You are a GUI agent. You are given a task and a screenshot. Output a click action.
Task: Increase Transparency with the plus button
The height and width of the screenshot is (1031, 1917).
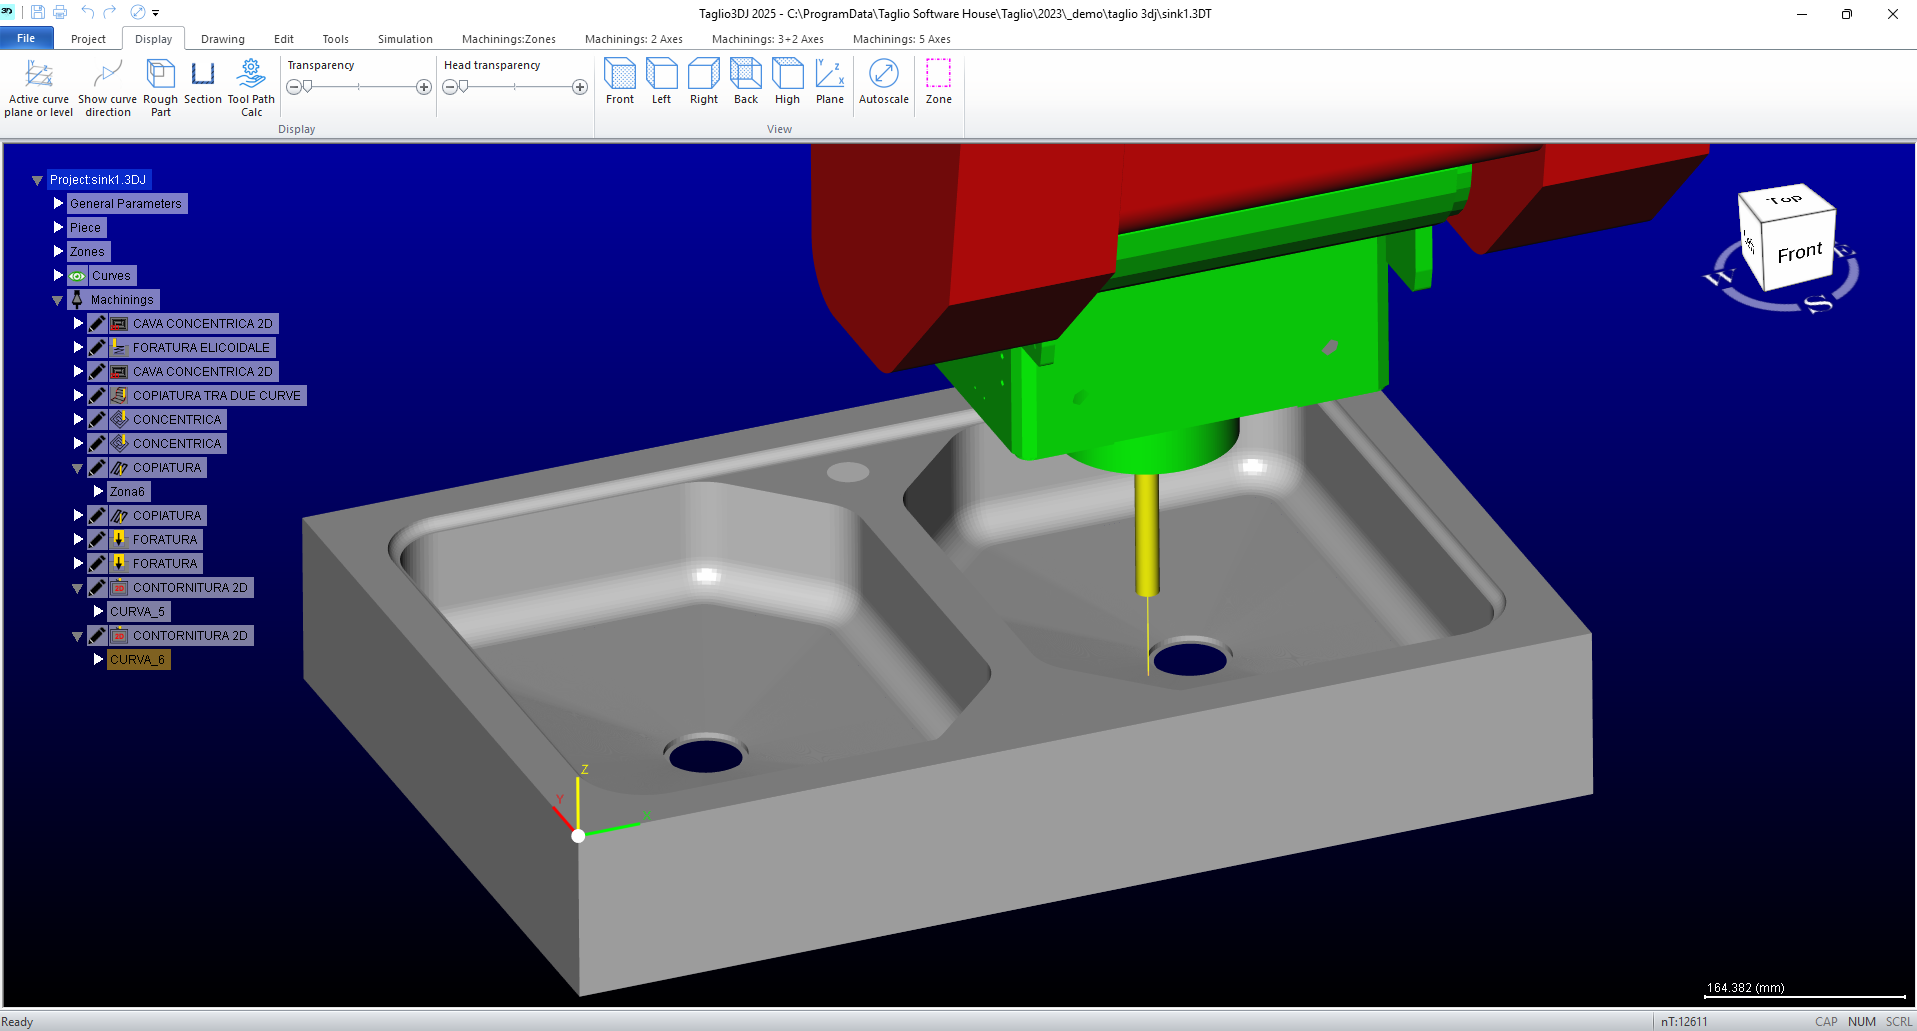(x=424, y=87)
